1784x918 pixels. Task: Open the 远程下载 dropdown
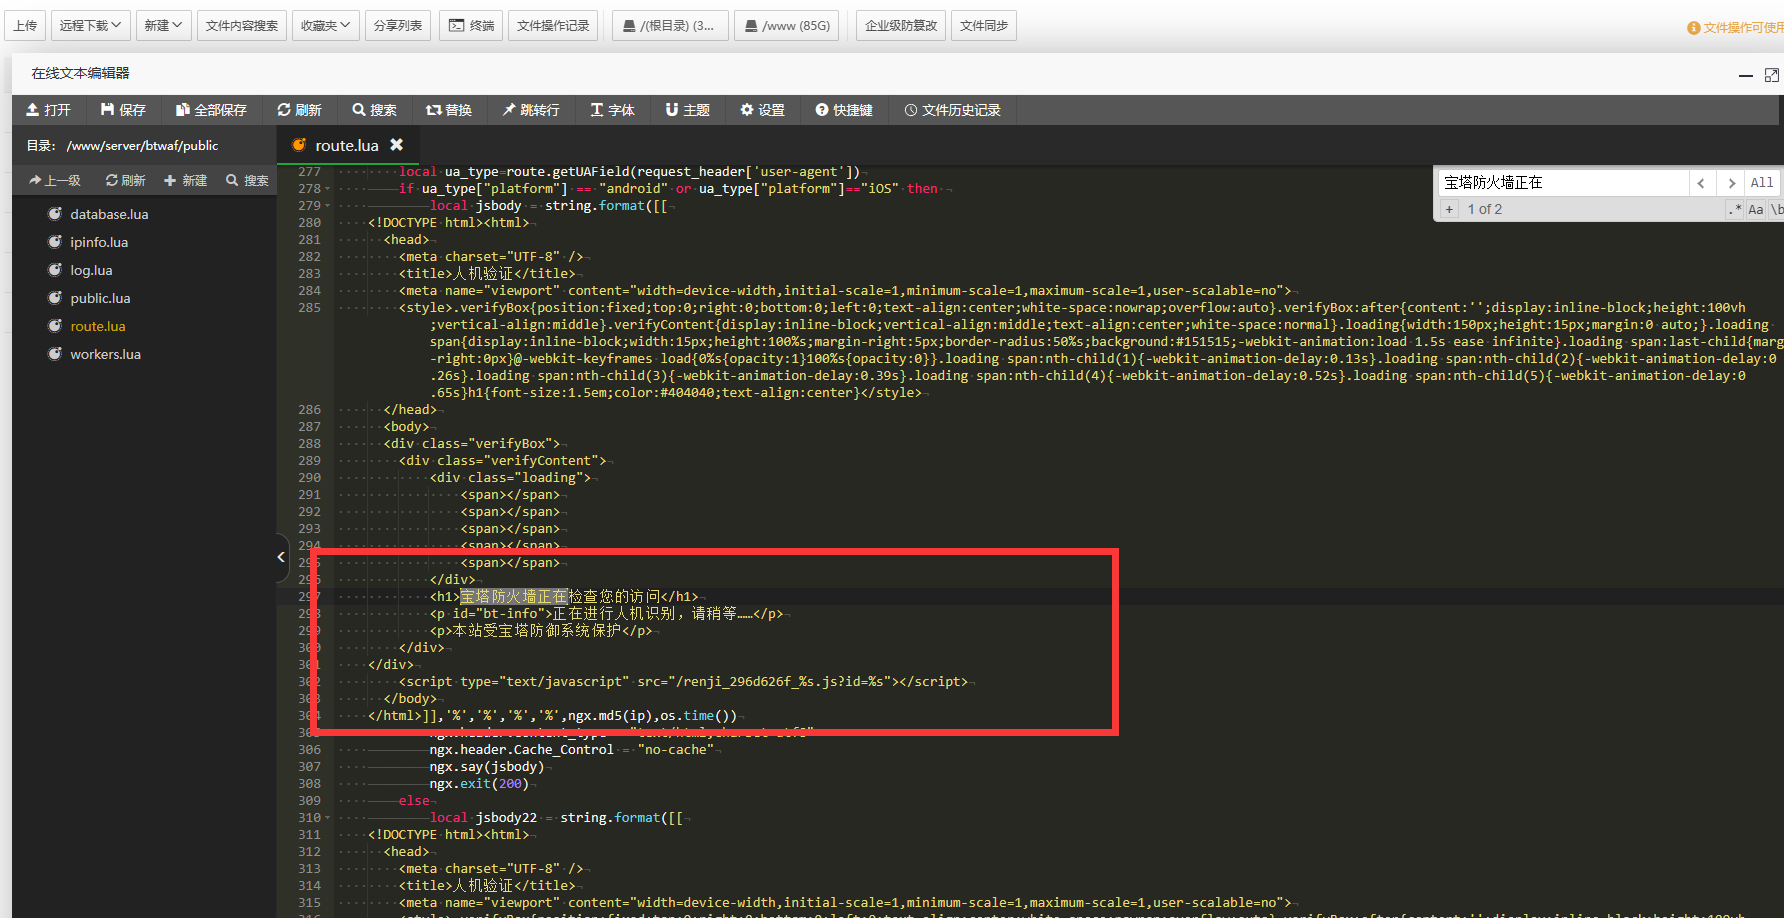click(x=90, y=25)
